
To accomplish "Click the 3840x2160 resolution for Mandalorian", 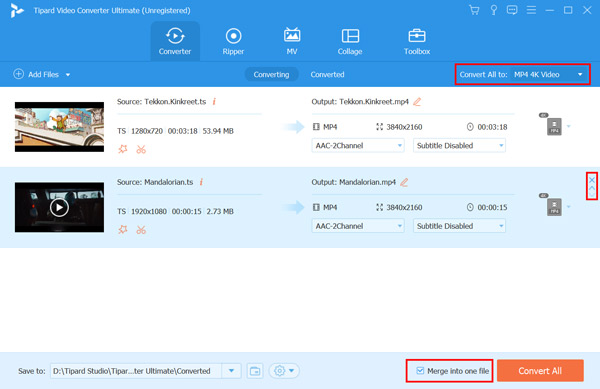I will click(404, 207).
